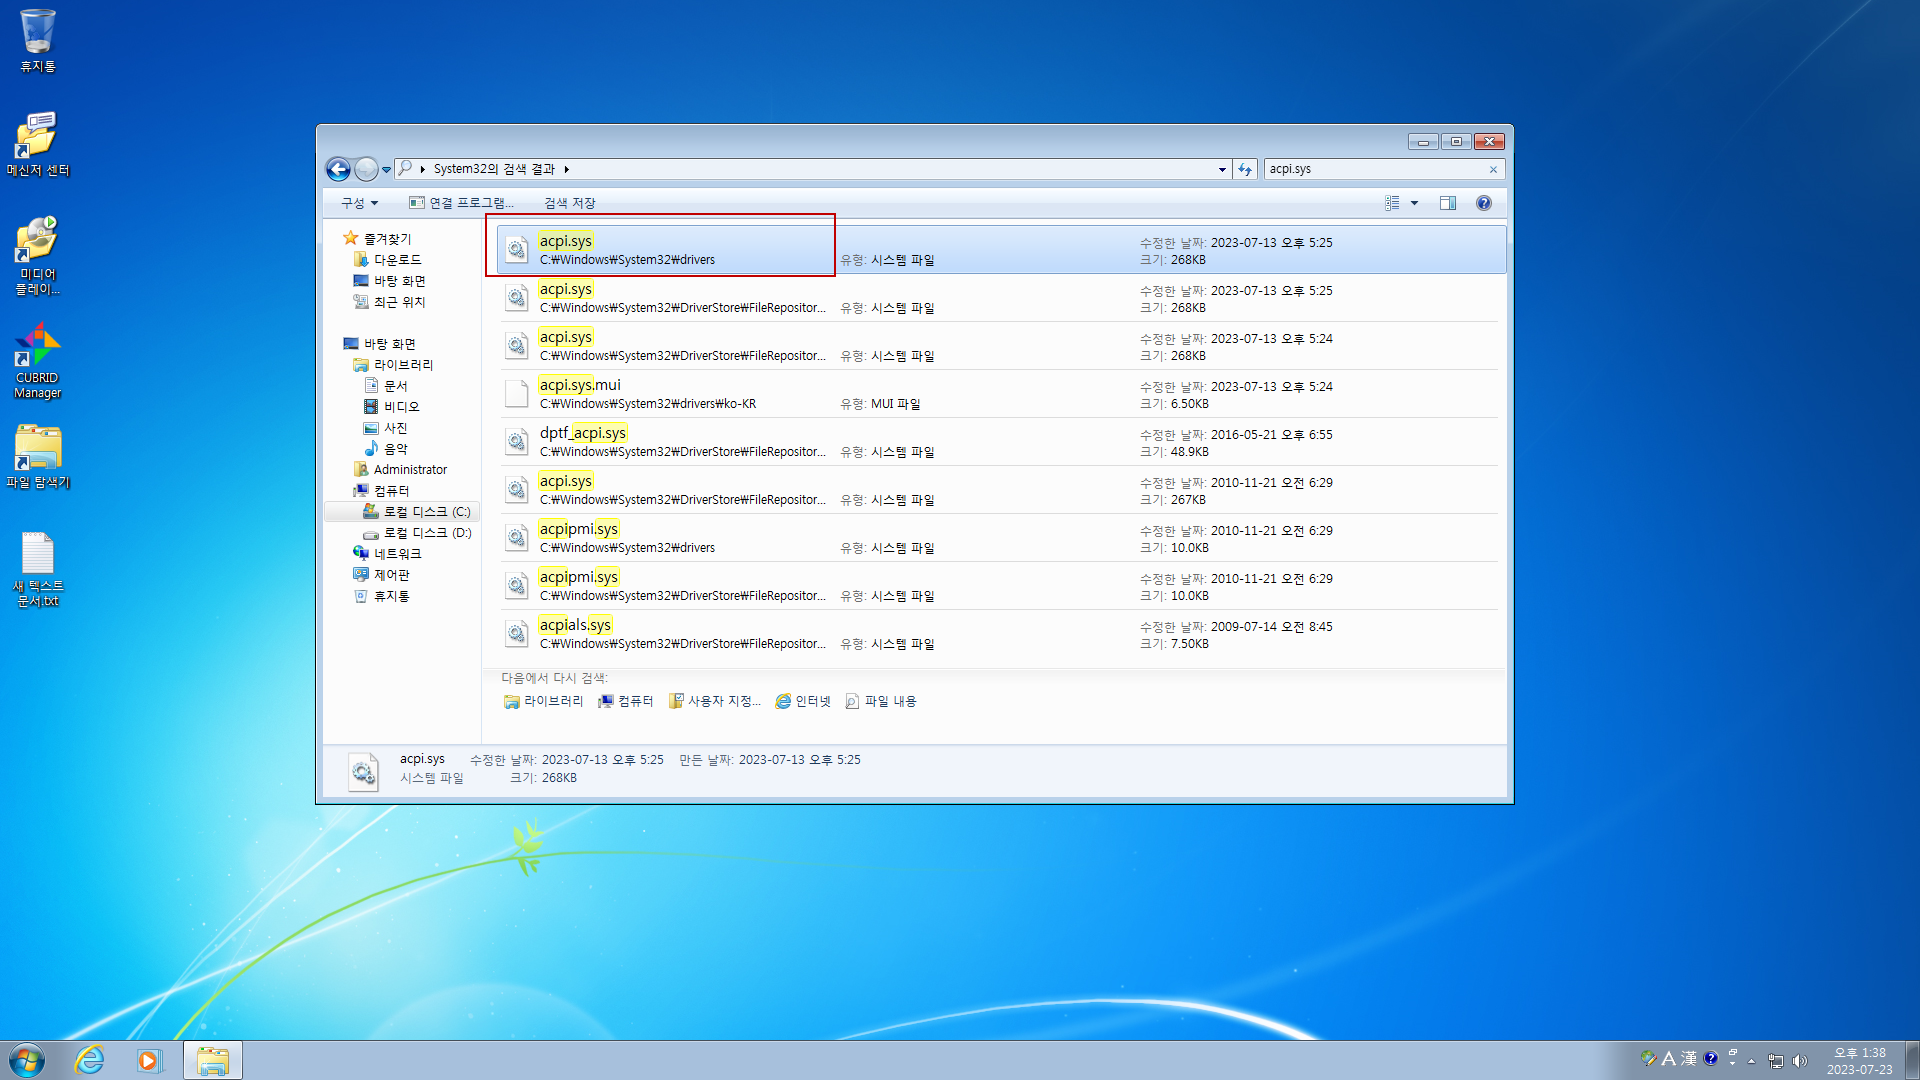Screen dimensions: 1920x1080
Task: Click the 연결 프로그램 toolbar item
Action: tap(461, 203)
